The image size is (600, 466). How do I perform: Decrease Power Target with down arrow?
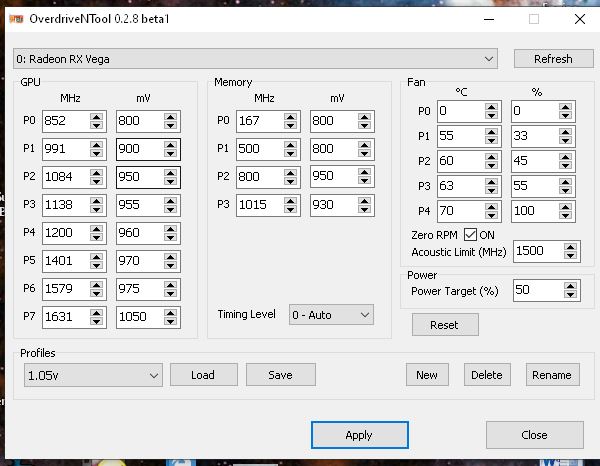[570, 295]
